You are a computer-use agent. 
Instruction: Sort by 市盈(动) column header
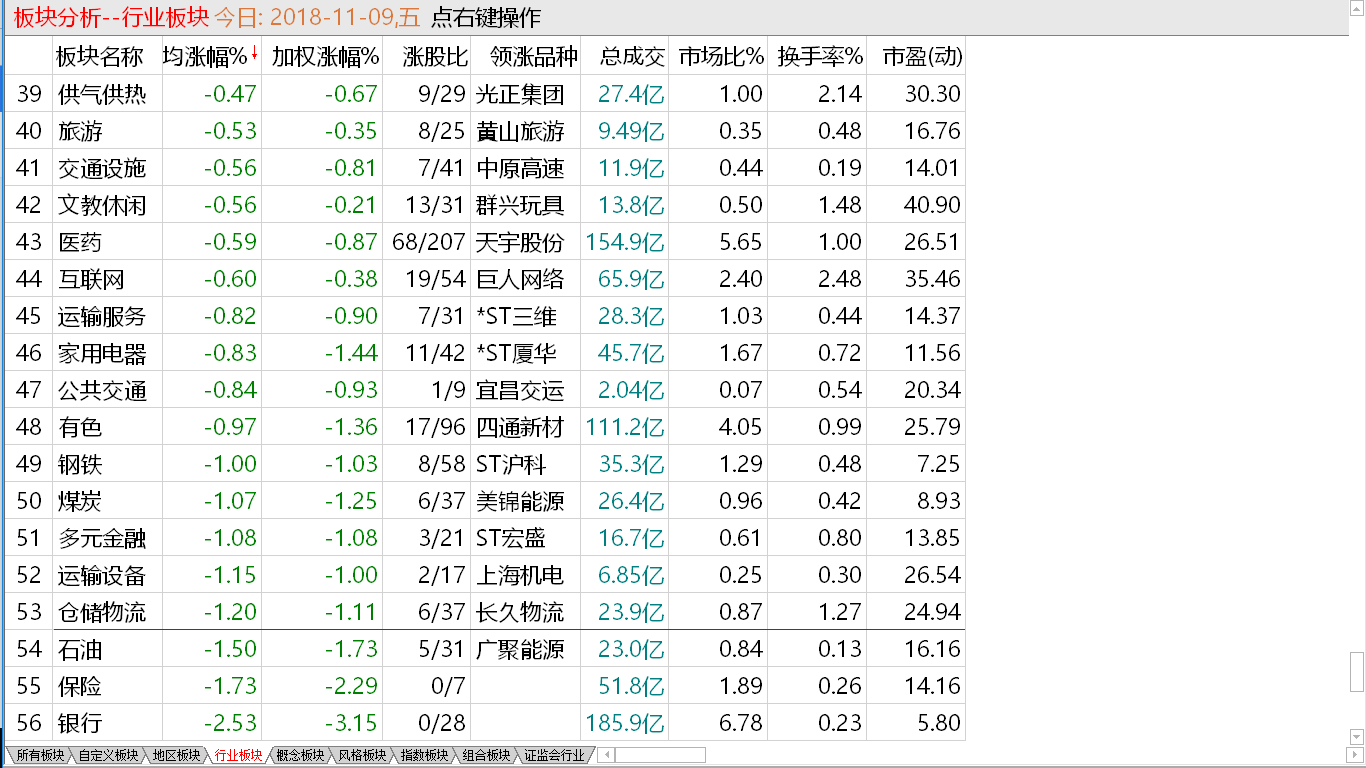pyautogui.click(x=922, y=57)
